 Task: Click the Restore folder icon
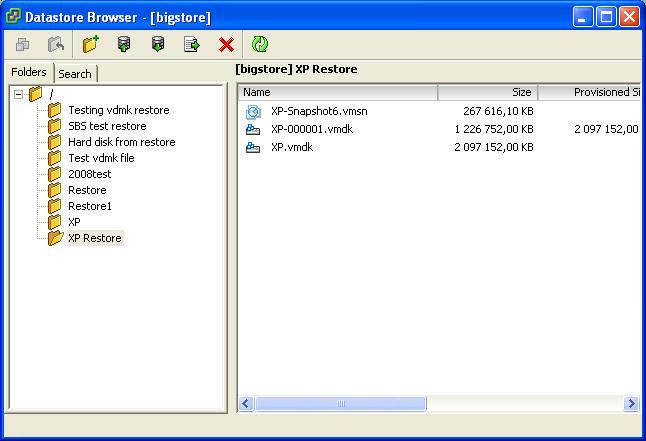54,190
